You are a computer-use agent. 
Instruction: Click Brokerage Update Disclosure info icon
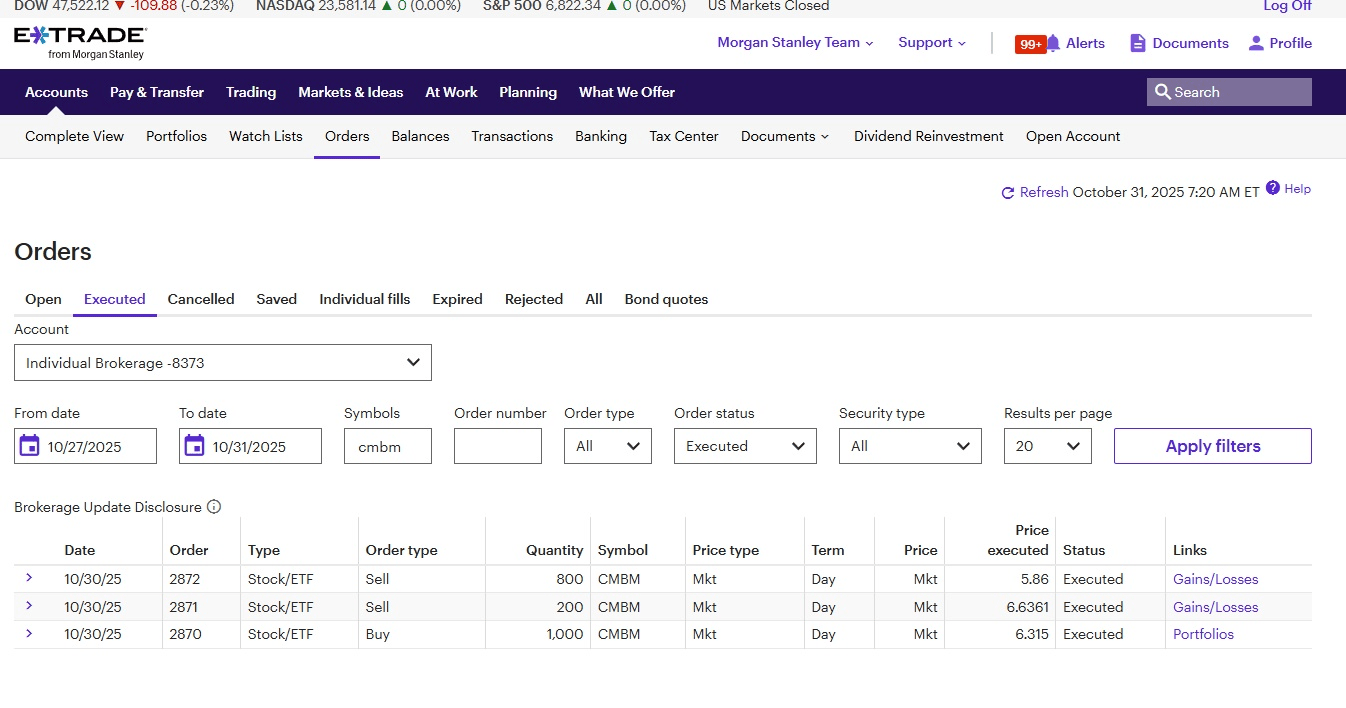(x=214, y=507)
